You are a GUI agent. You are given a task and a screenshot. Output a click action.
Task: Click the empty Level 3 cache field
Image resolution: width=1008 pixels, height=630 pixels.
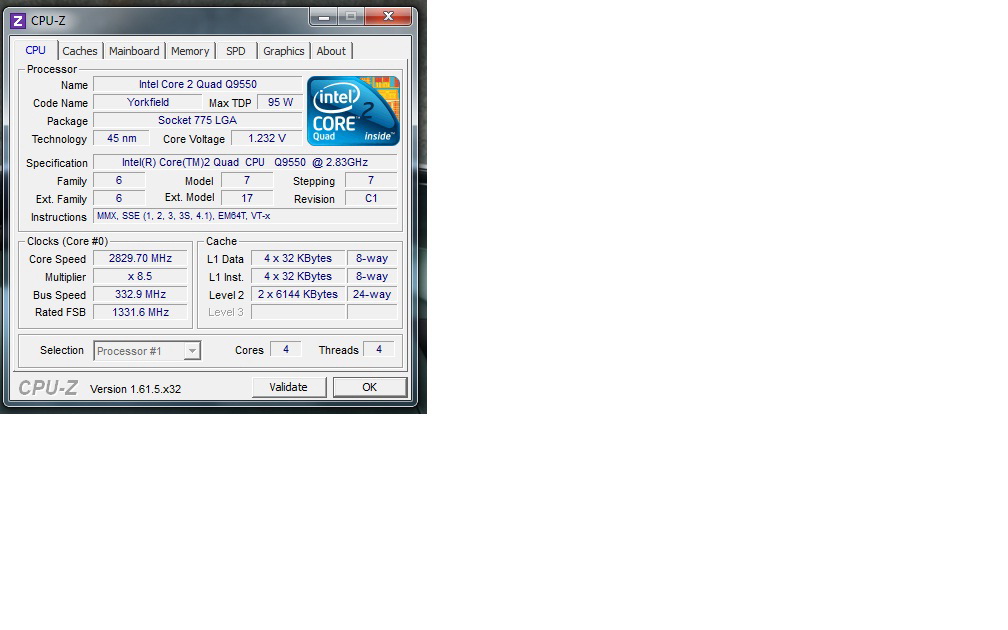[x=298, y=312]
